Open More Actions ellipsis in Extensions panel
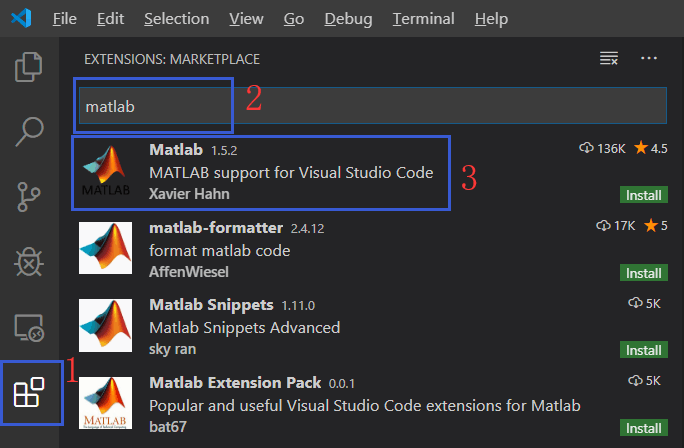This screenshot has height=448, width=684. pos(649,59)
